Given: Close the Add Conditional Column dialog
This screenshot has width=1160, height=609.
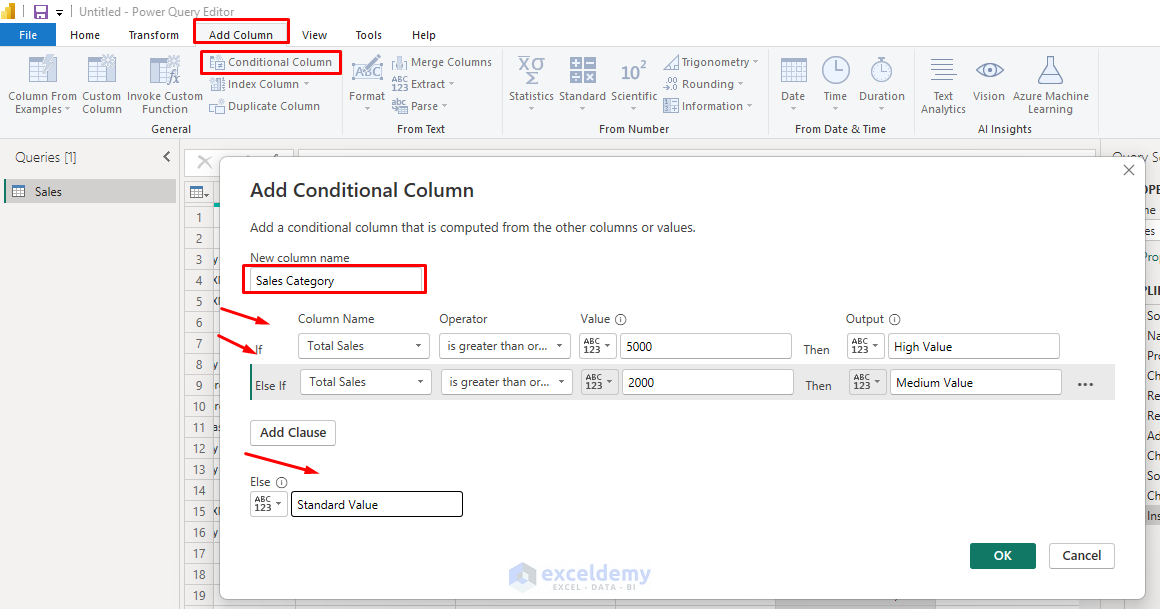Looking at the screenshot, I should [1129, 170].
